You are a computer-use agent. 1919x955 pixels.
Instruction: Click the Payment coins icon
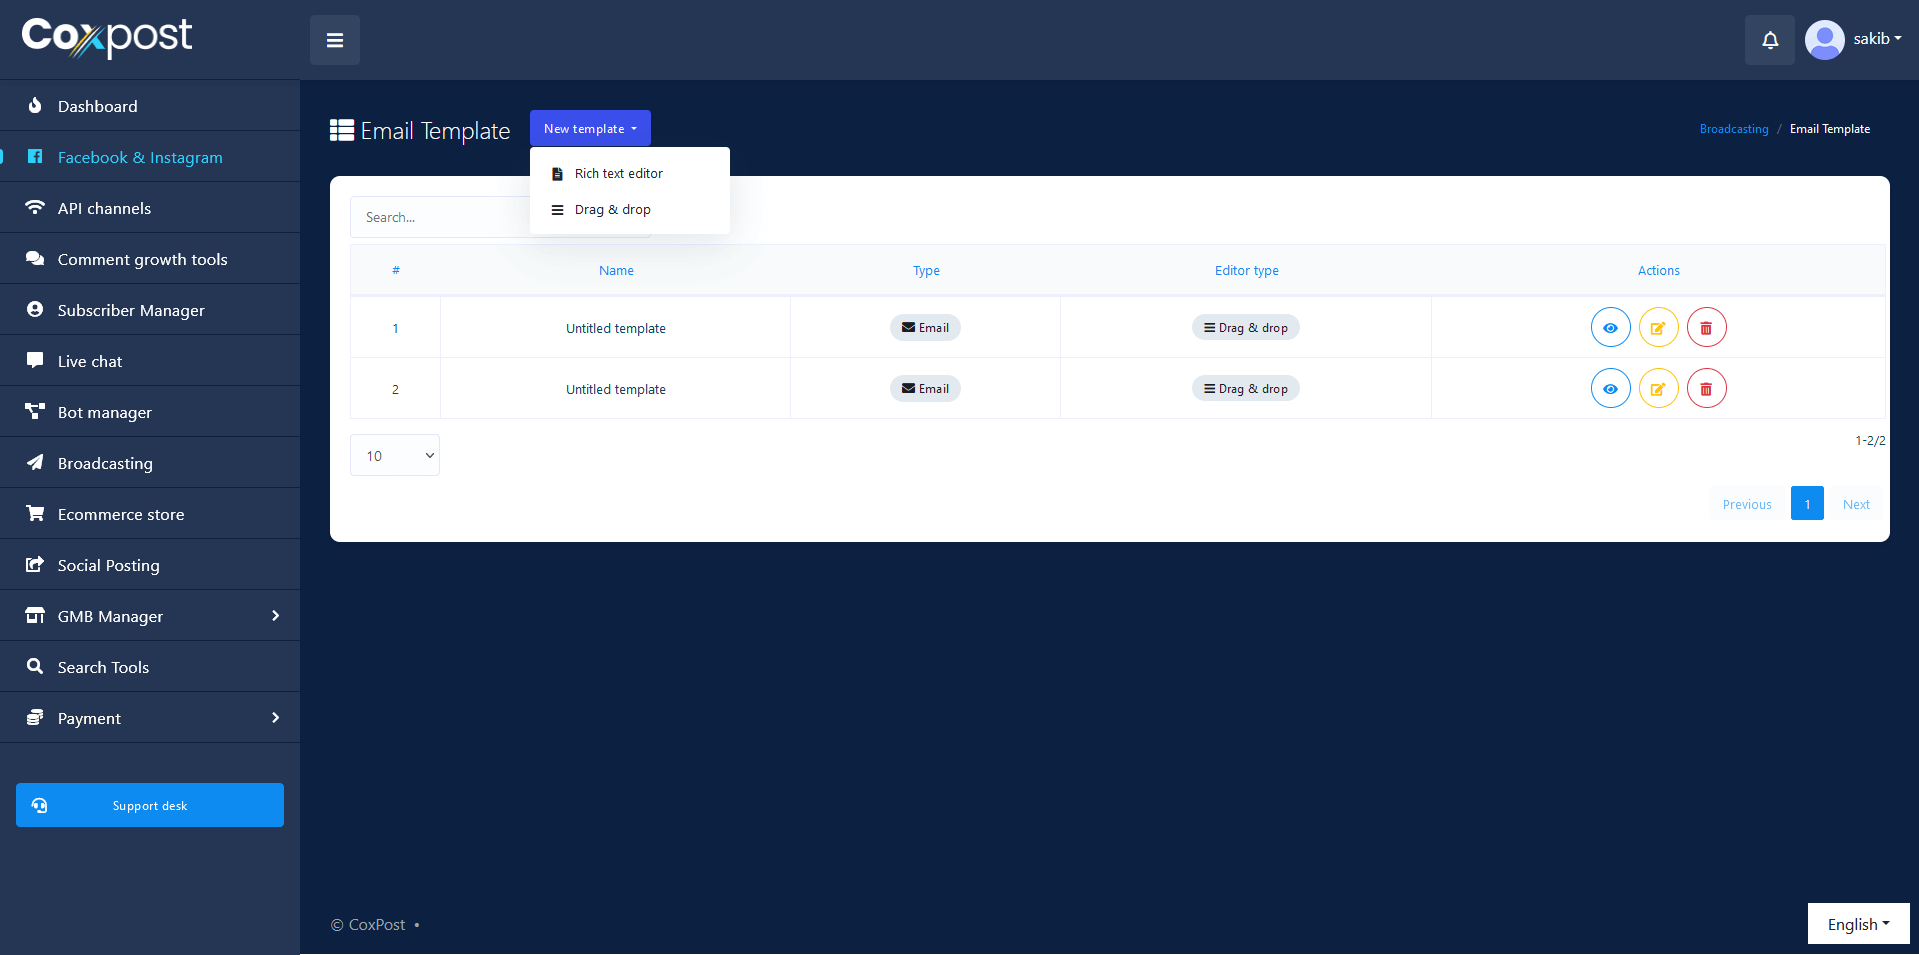coord(35,717)
